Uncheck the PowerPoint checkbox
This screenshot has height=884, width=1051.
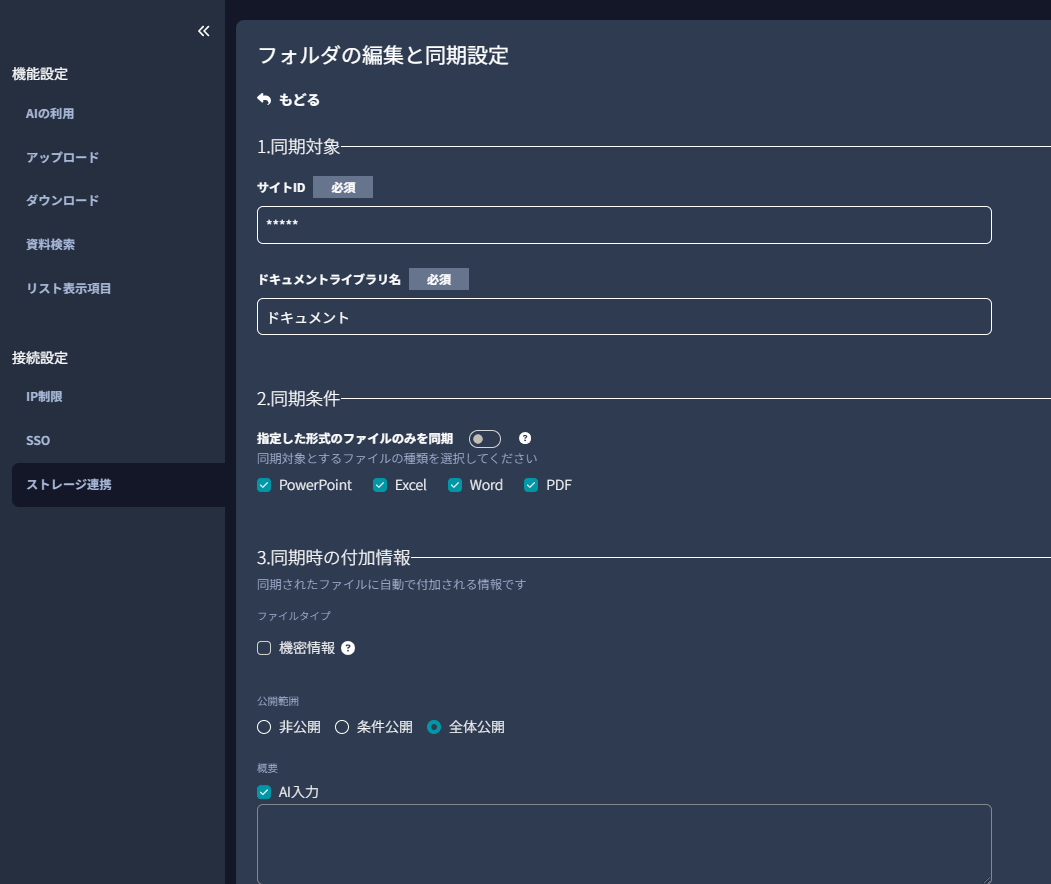(264, 485)
